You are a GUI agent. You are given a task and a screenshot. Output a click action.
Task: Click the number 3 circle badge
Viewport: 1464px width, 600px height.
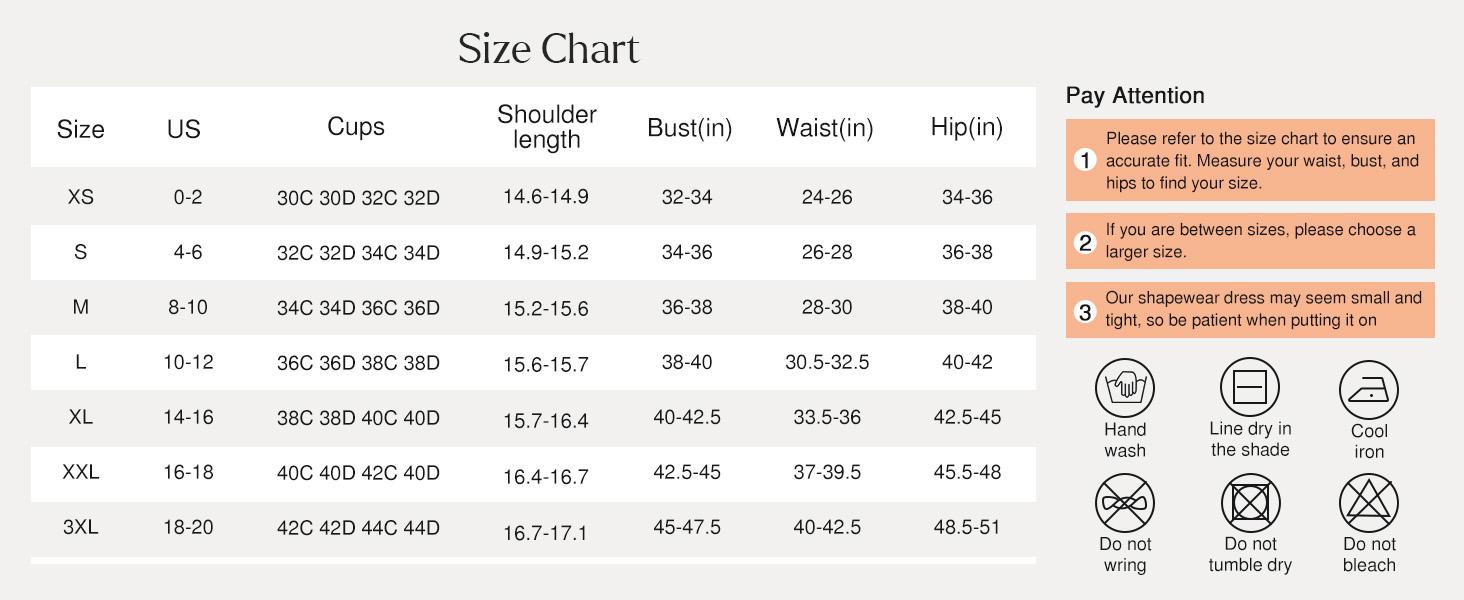[x=1085, y=312]
